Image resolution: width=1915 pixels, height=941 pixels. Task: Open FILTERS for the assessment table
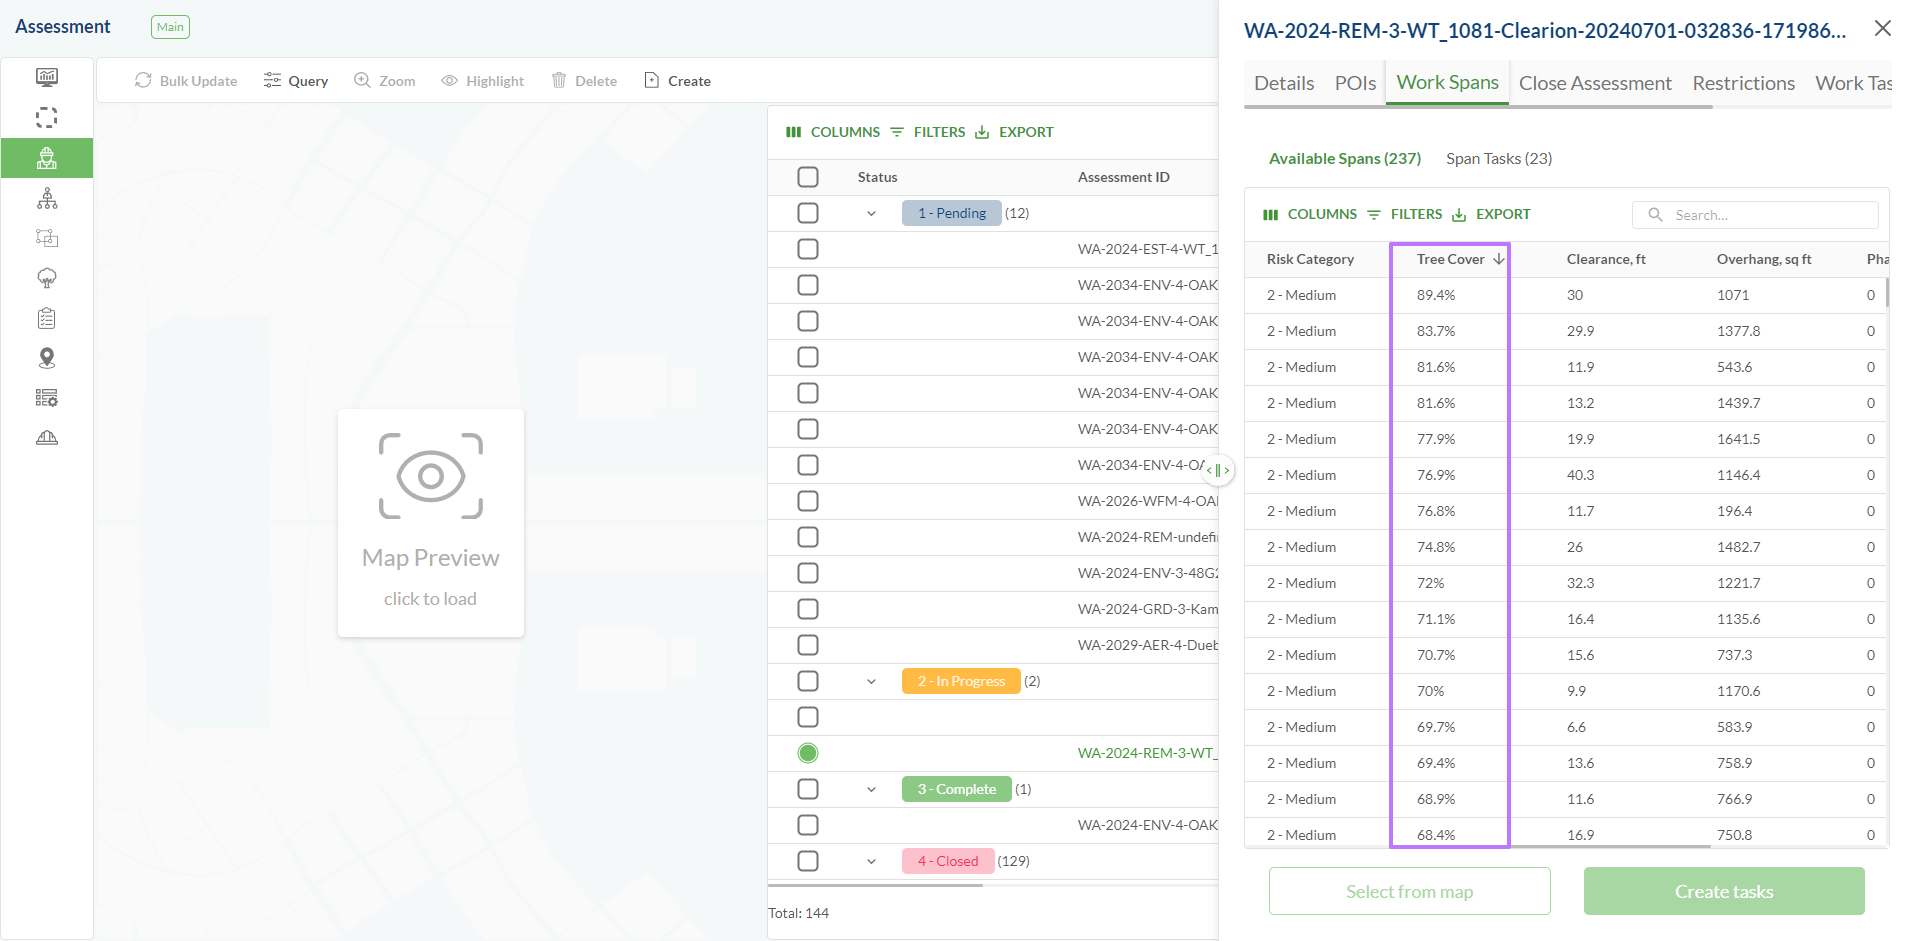click(928, 132)
